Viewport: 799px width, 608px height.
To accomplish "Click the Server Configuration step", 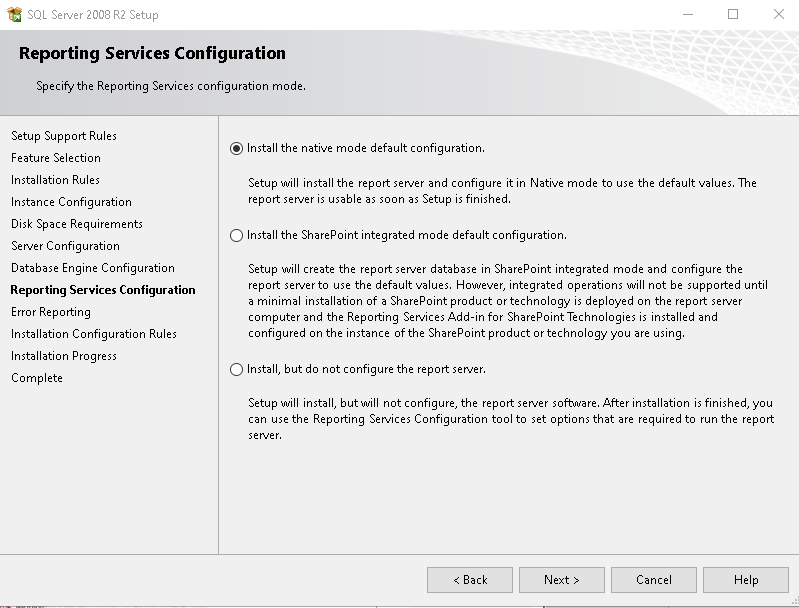I will [65, 246].
